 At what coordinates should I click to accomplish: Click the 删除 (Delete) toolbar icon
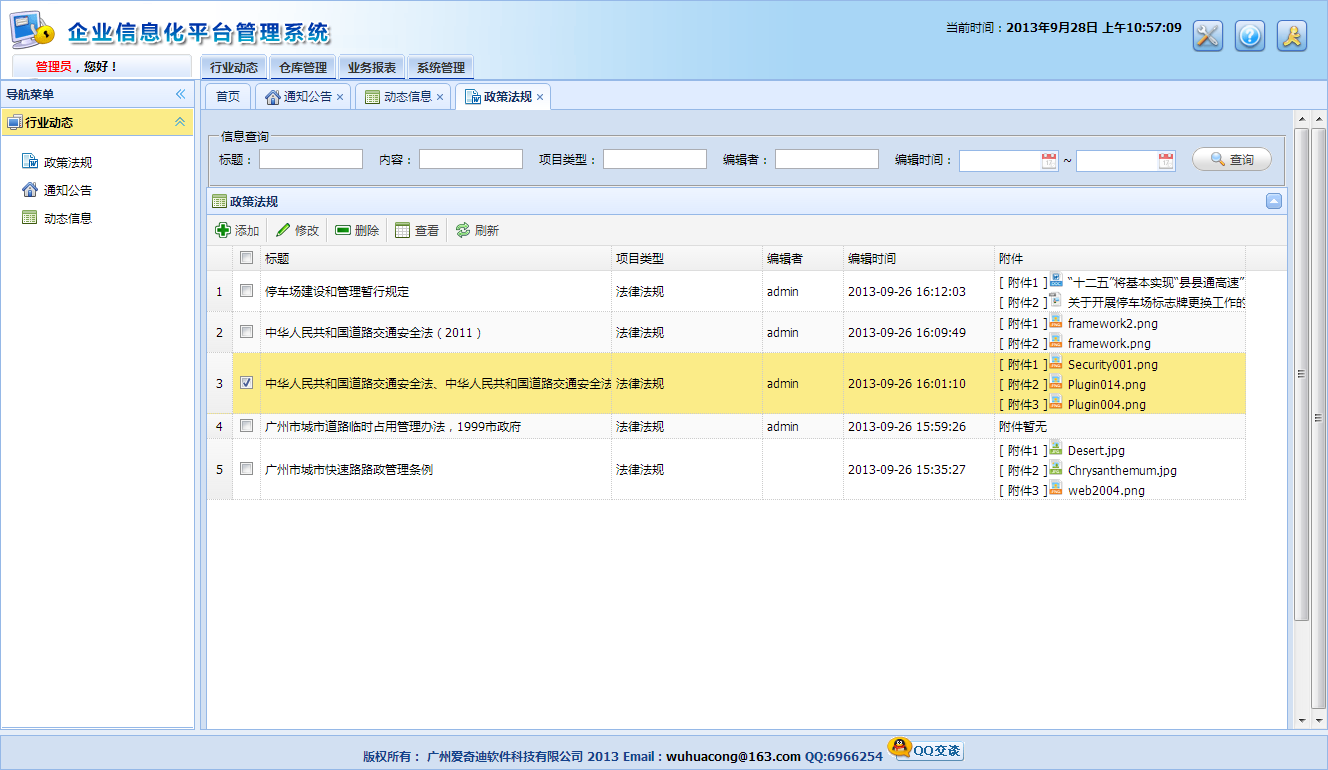[x=358, y=229]
